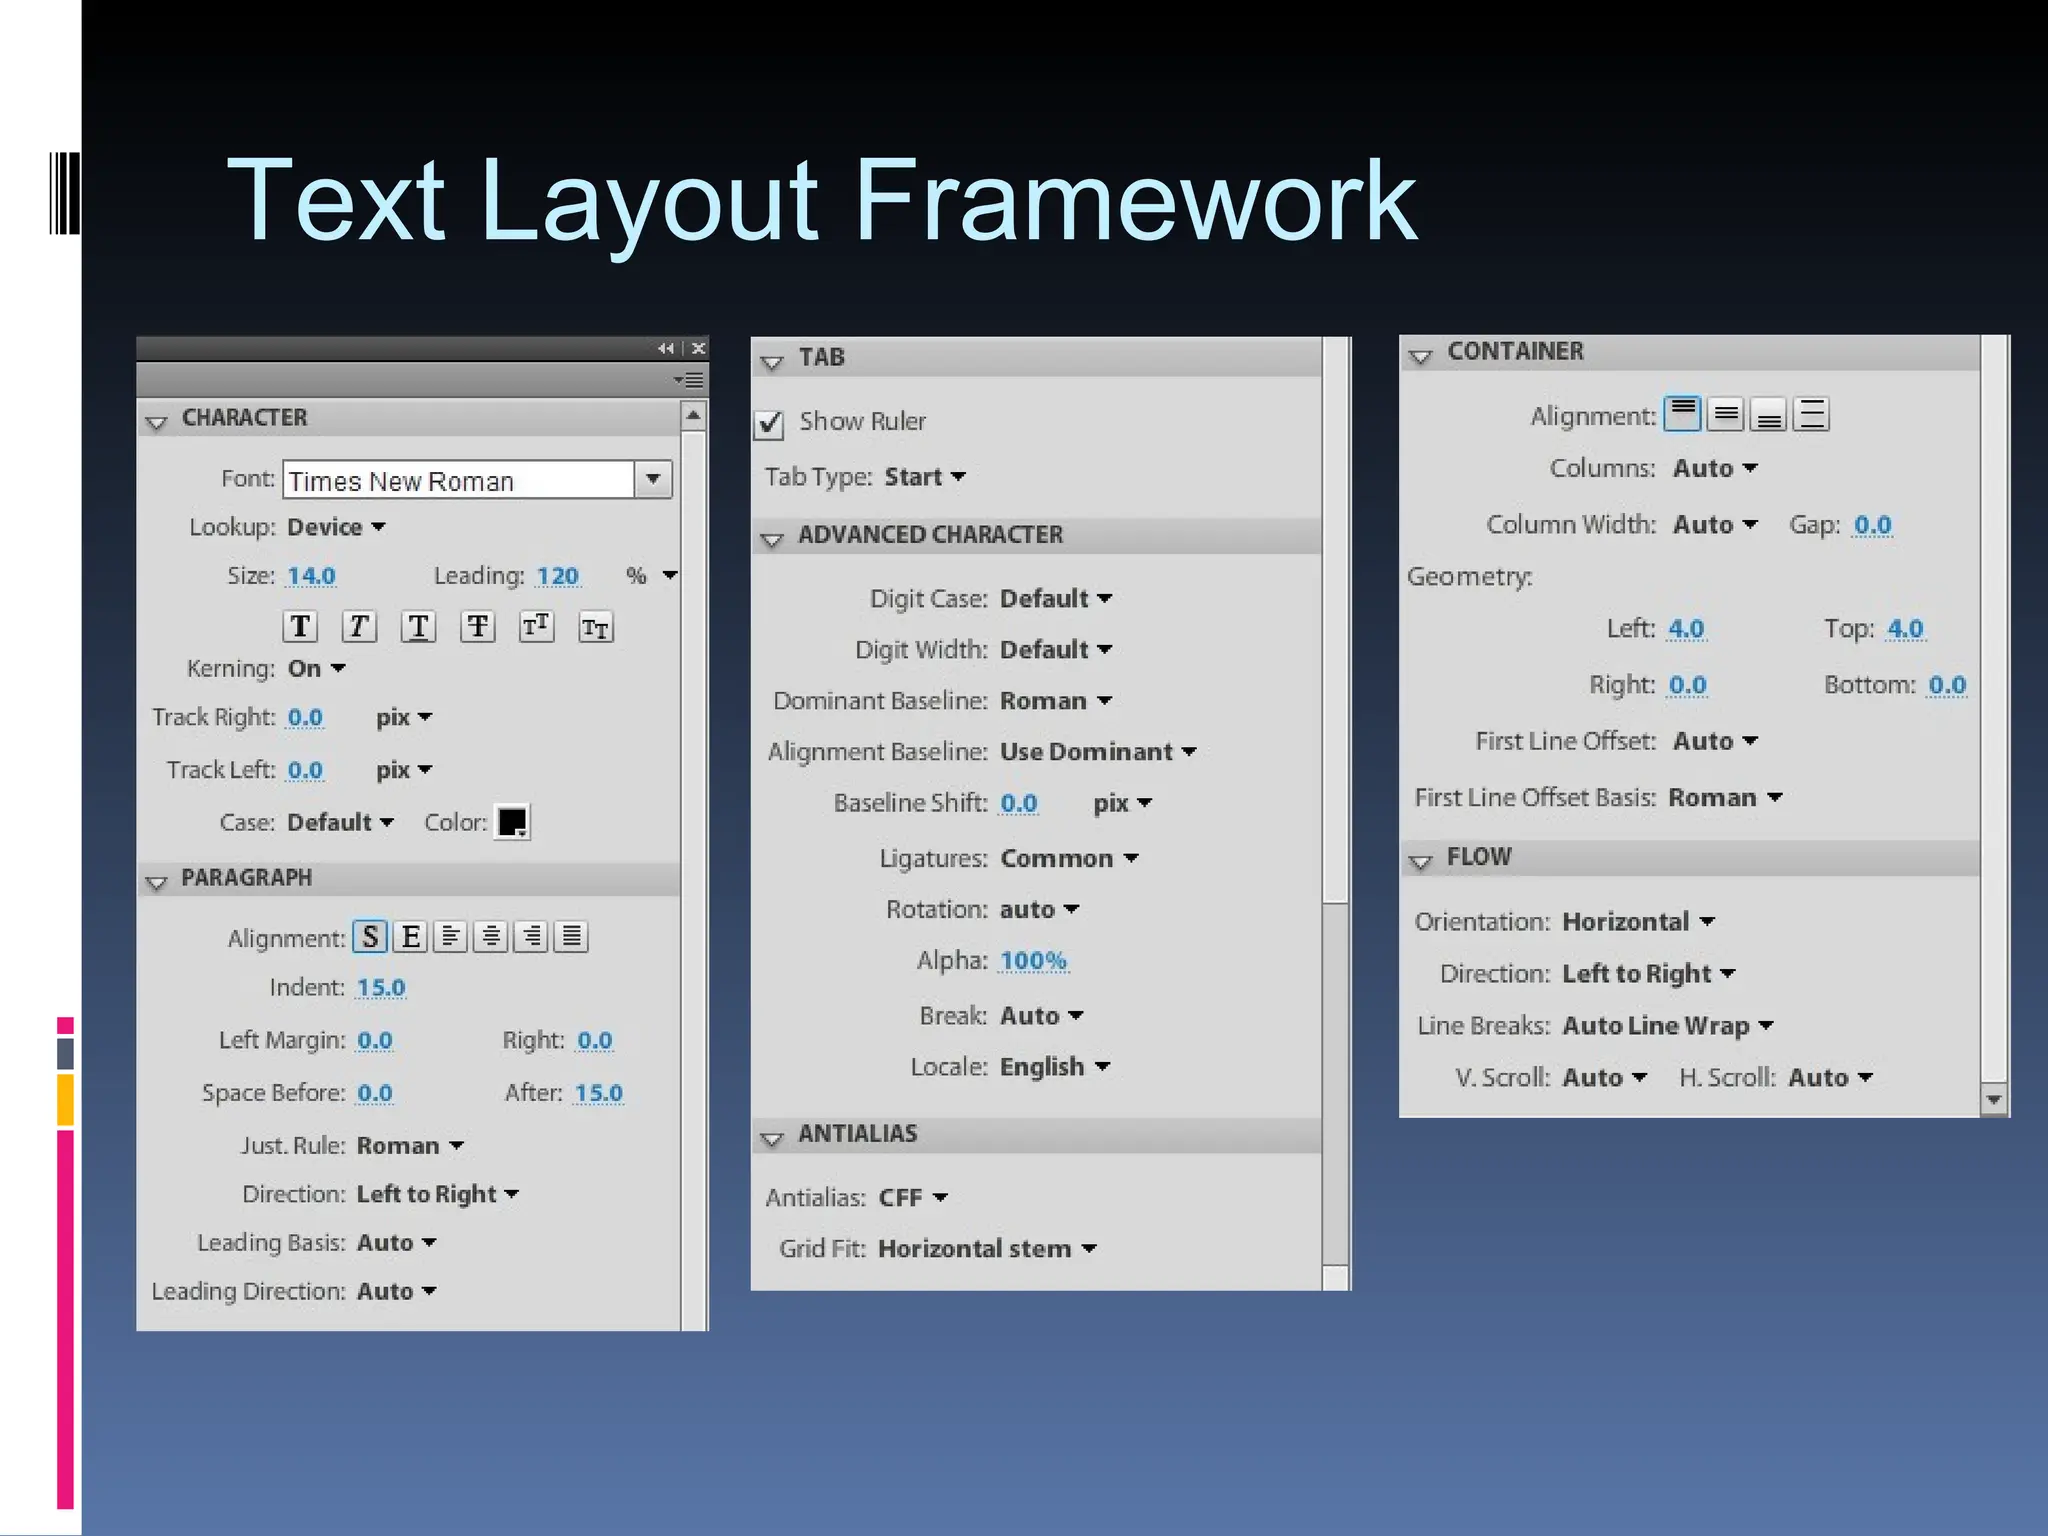Image resolution: width=2048 pixels, height=1536 pixels.
Task: Select container top alignment icon
Action: [1683, 413]
